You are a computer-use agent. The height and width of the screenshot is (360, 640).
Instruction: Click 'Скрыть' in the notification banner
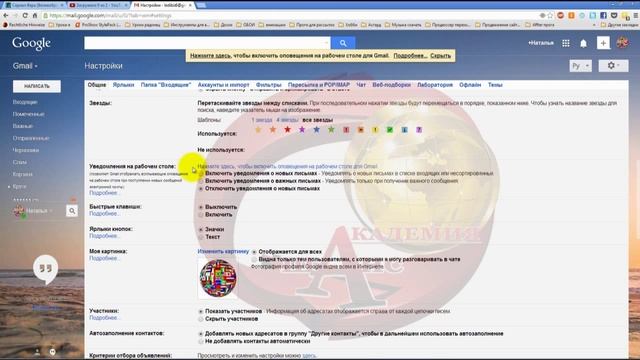point(441,56)
